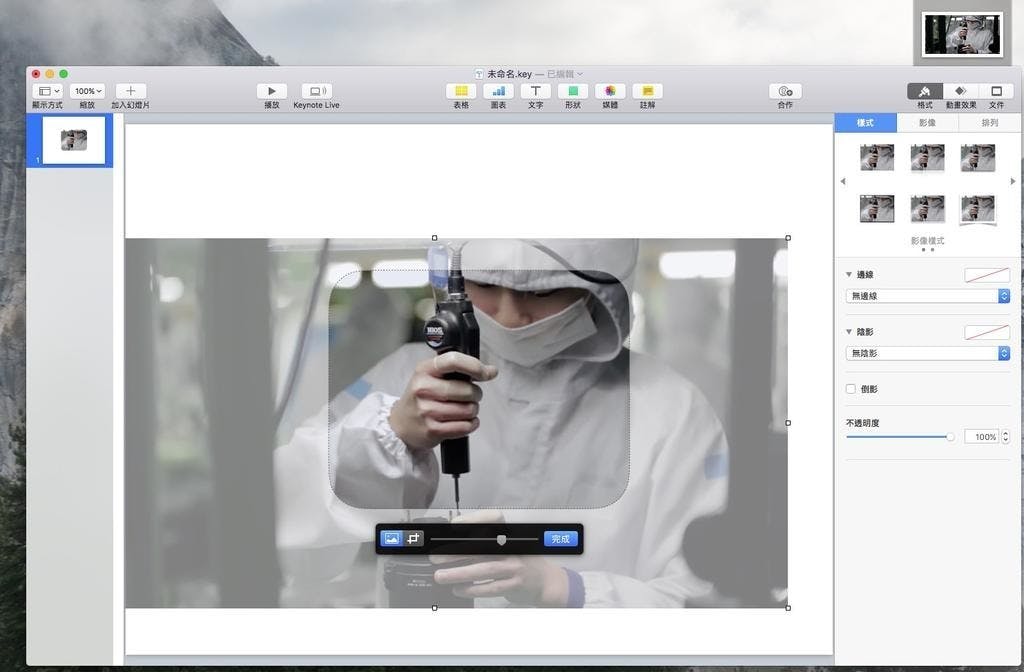Open the shadow dropdown (無陰影)

927,353
